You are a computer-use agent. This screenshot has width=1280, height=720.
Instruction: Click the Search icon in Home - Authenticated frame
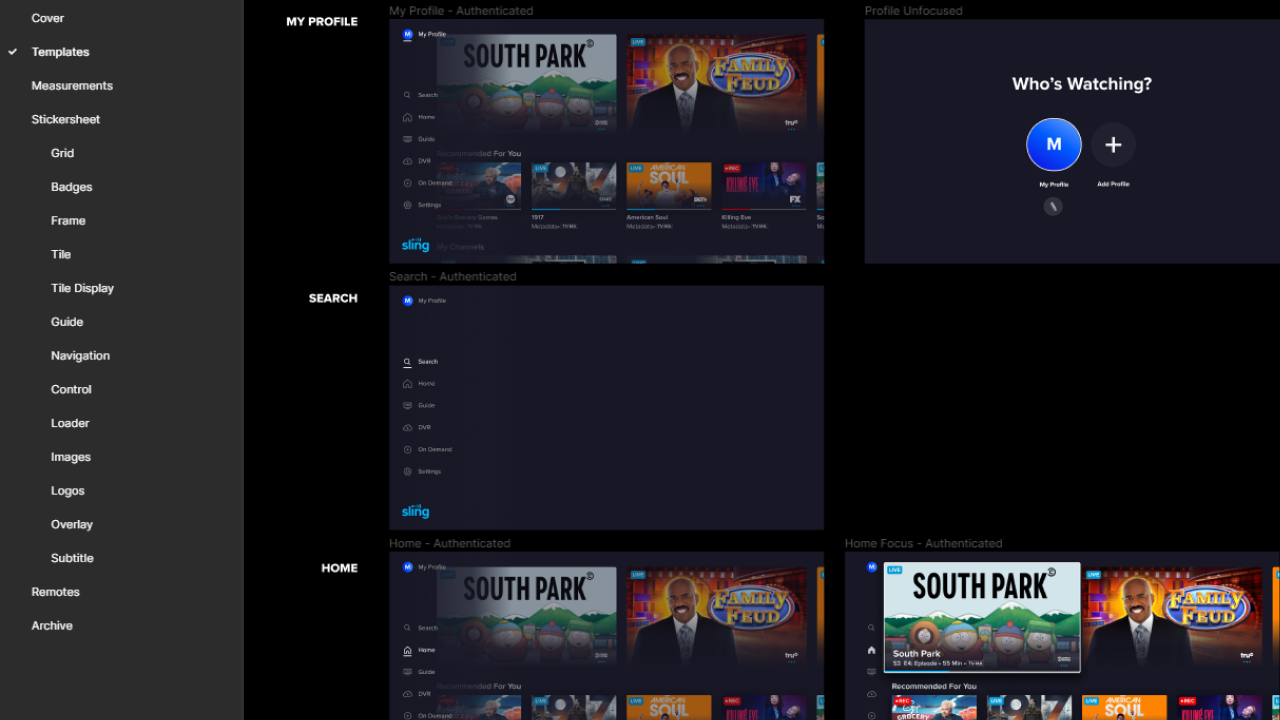pyautogui.click(x=407, y=628)
